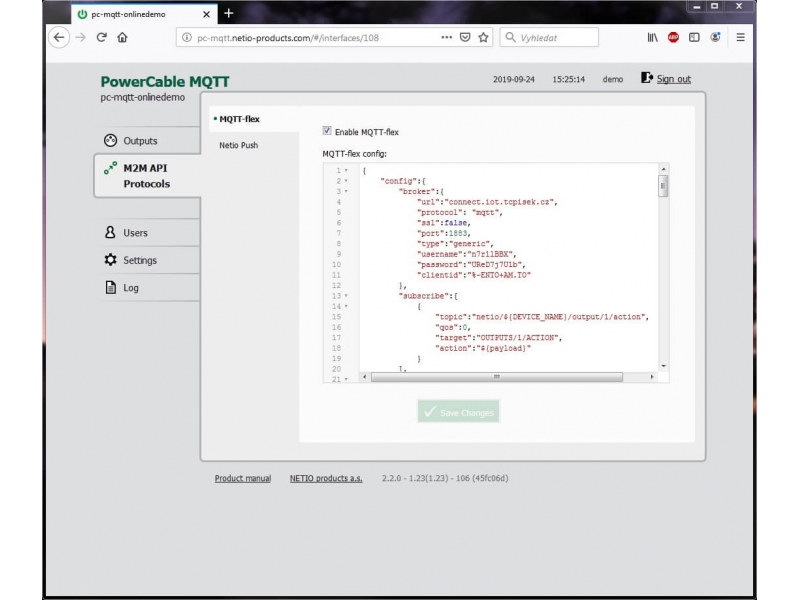Click the editor scroll down arrow
The height and width of the screenshot is (600, 800).
pos(663,366)
